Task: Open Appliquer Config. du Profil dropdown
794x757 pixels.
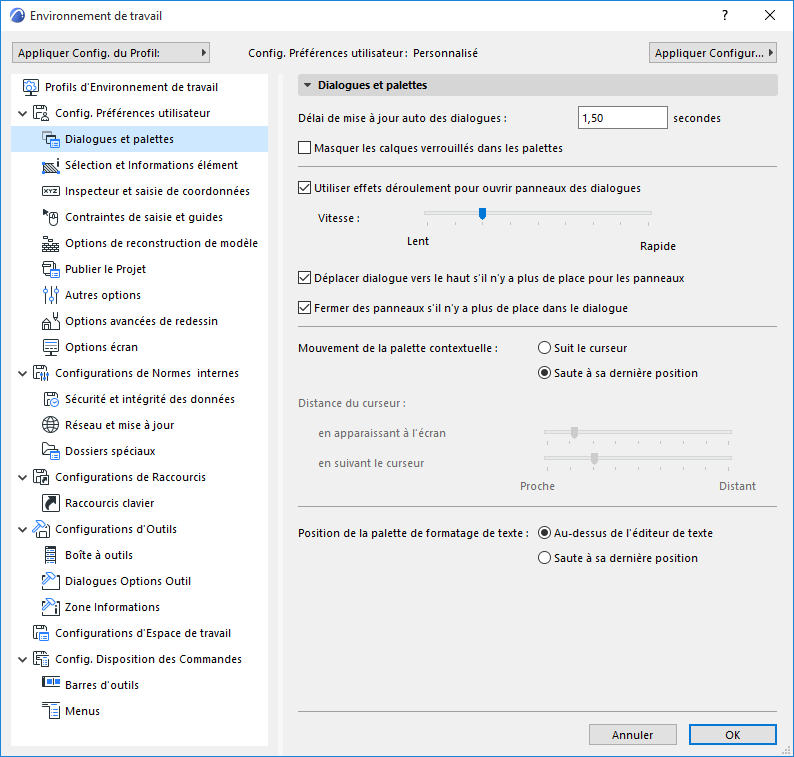Action: click(111, 53)
